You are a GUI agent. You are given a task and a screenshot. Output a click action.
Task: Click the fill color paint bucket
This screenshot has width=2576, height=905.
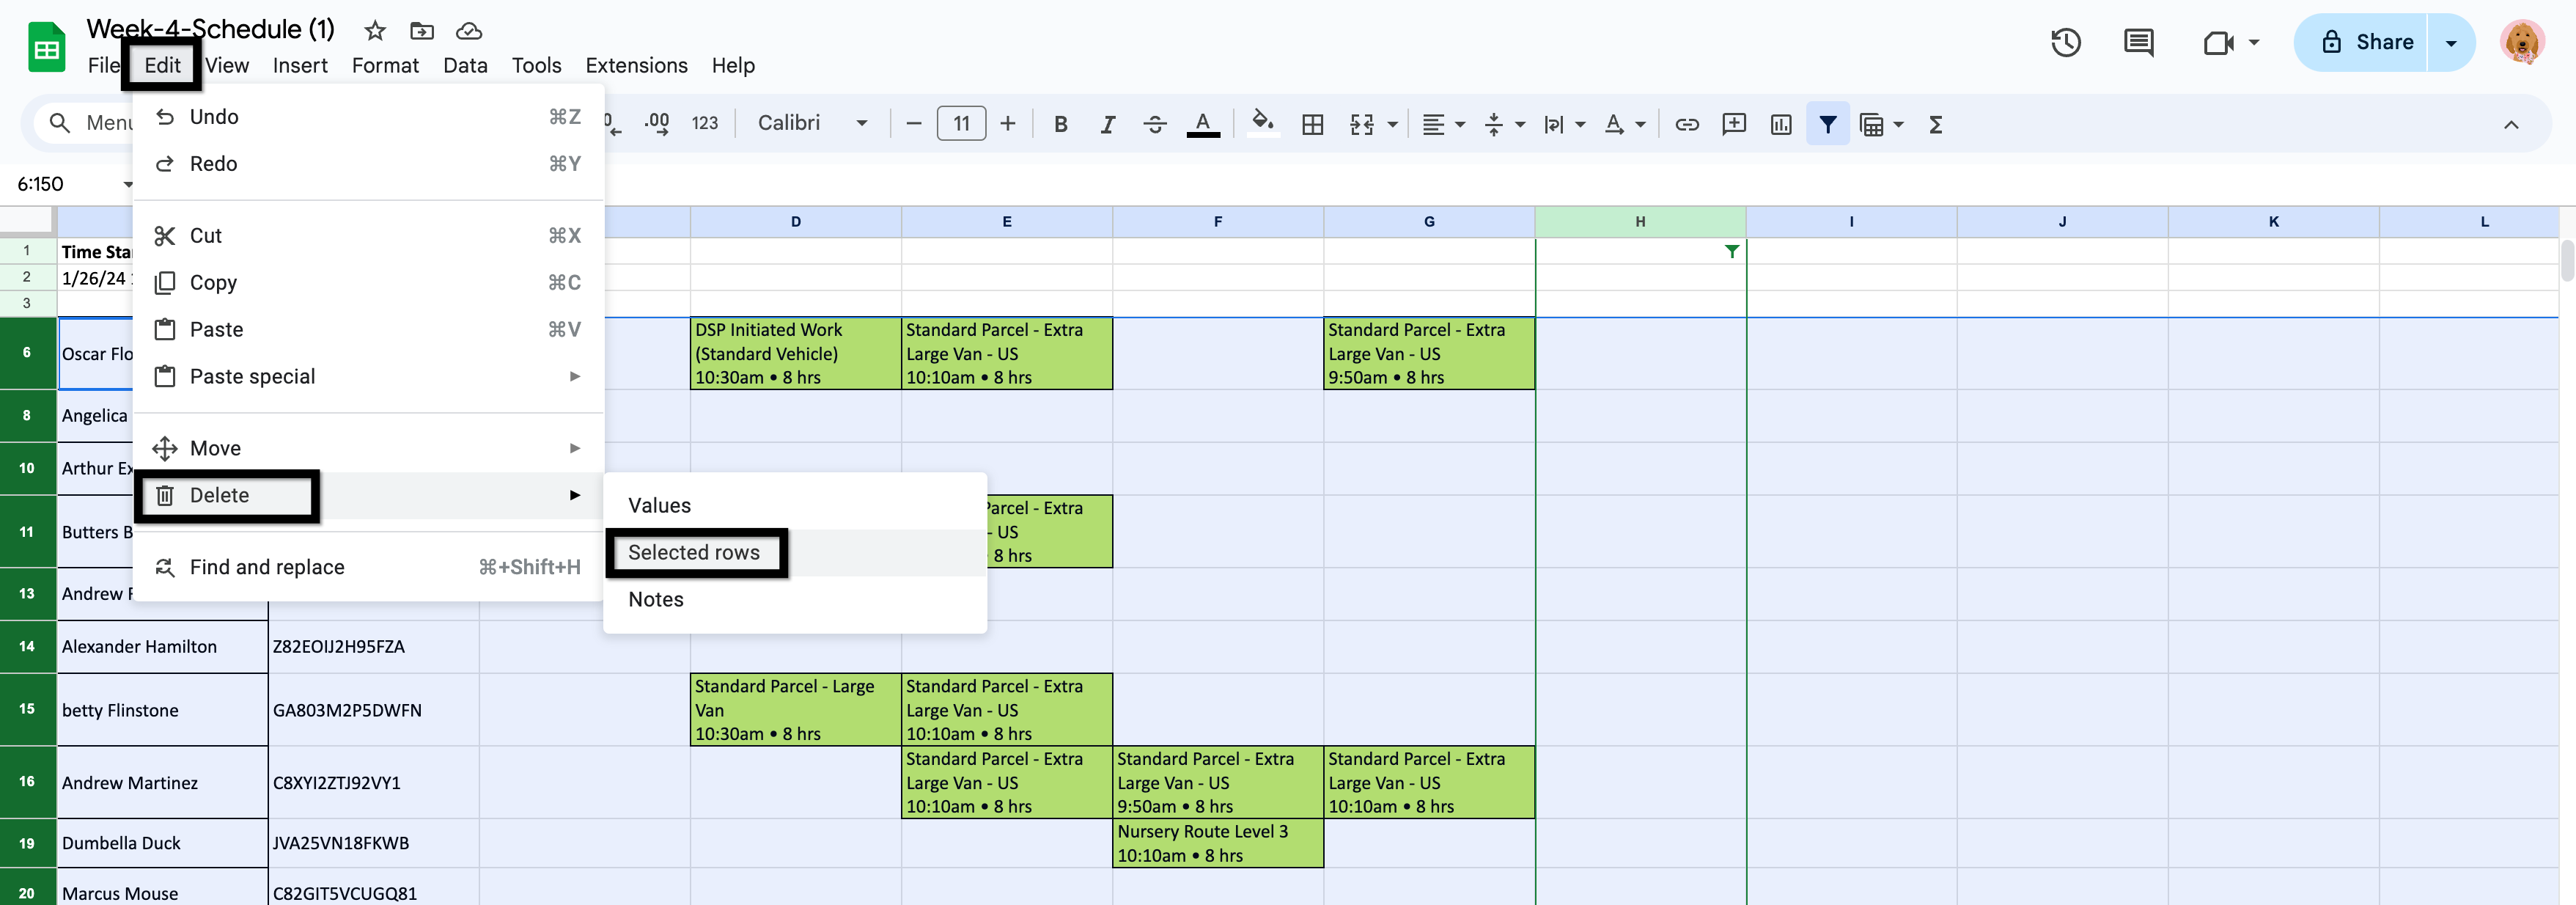pos(1262,124)
